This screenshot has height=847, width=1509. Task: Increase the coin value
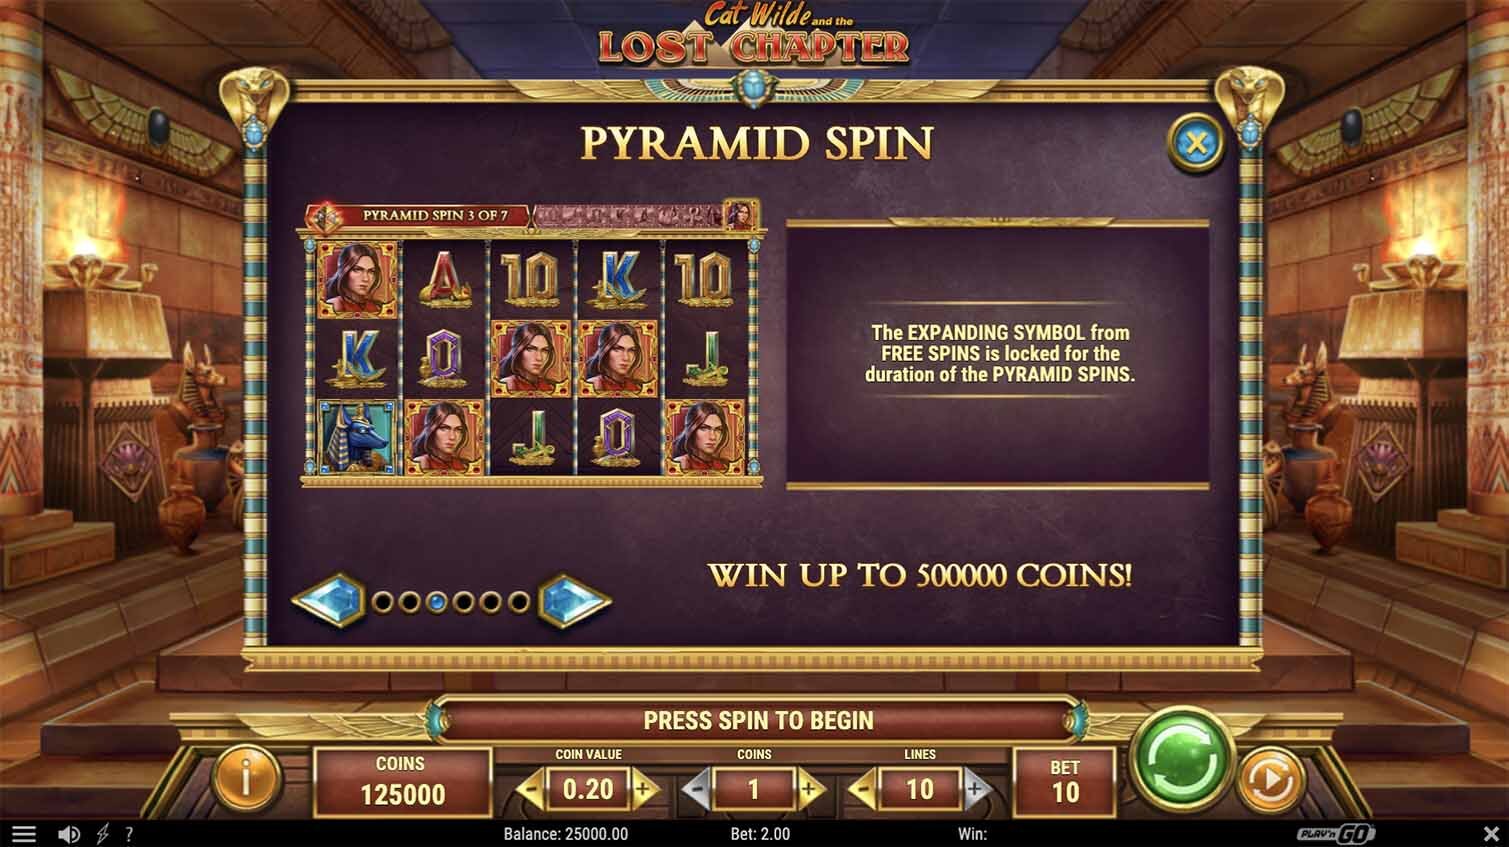click(643, 790)
